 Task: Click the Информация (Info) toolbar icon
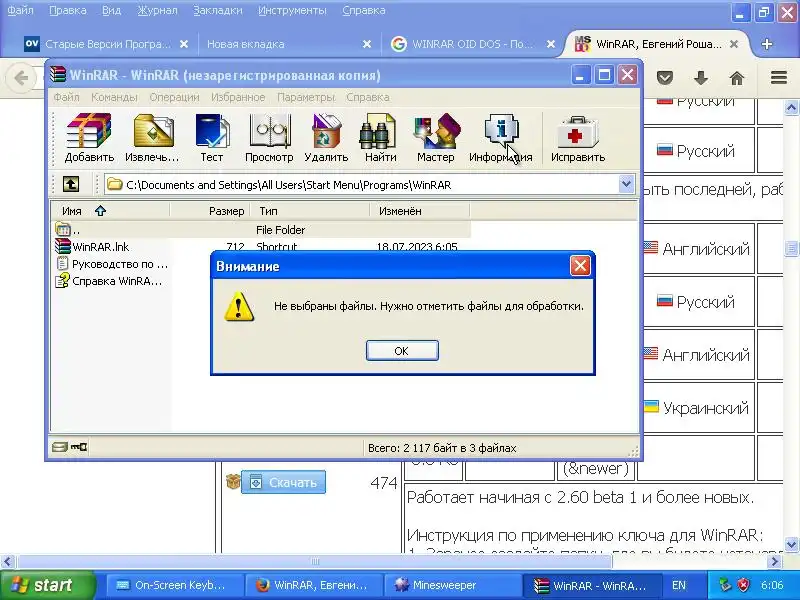pyautogui.click(x=501, y=138)
